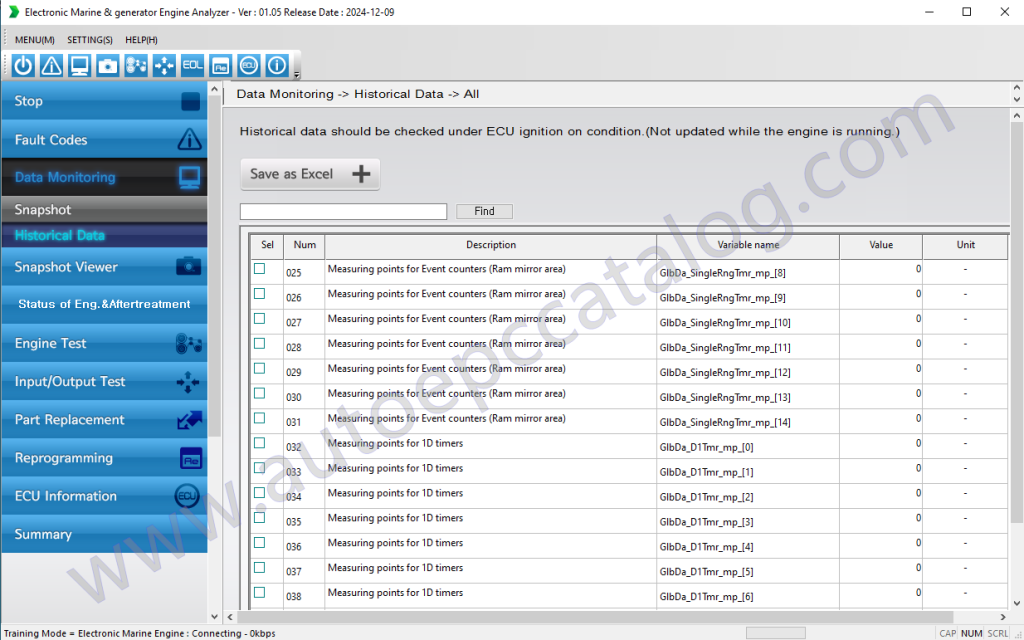Open Fault Codes in the sidebar
This screenshot has width=1024, height=640.
tap(104, 139)
